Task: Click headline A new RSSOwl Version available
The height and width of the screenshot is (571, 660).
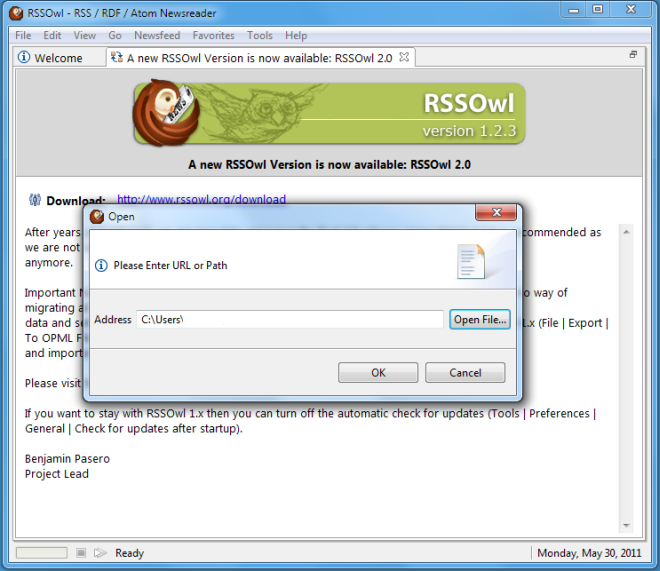Action: 329,165
